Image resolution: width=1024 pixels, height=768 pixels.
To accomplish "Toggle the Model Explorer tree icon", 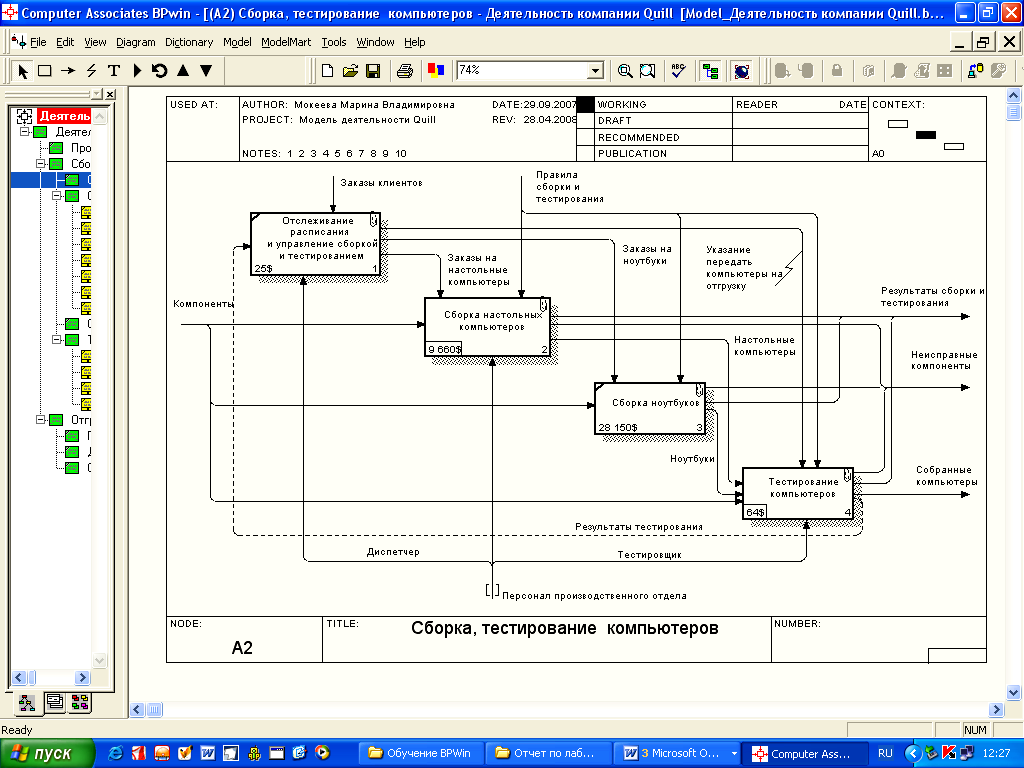I will 711,71.
